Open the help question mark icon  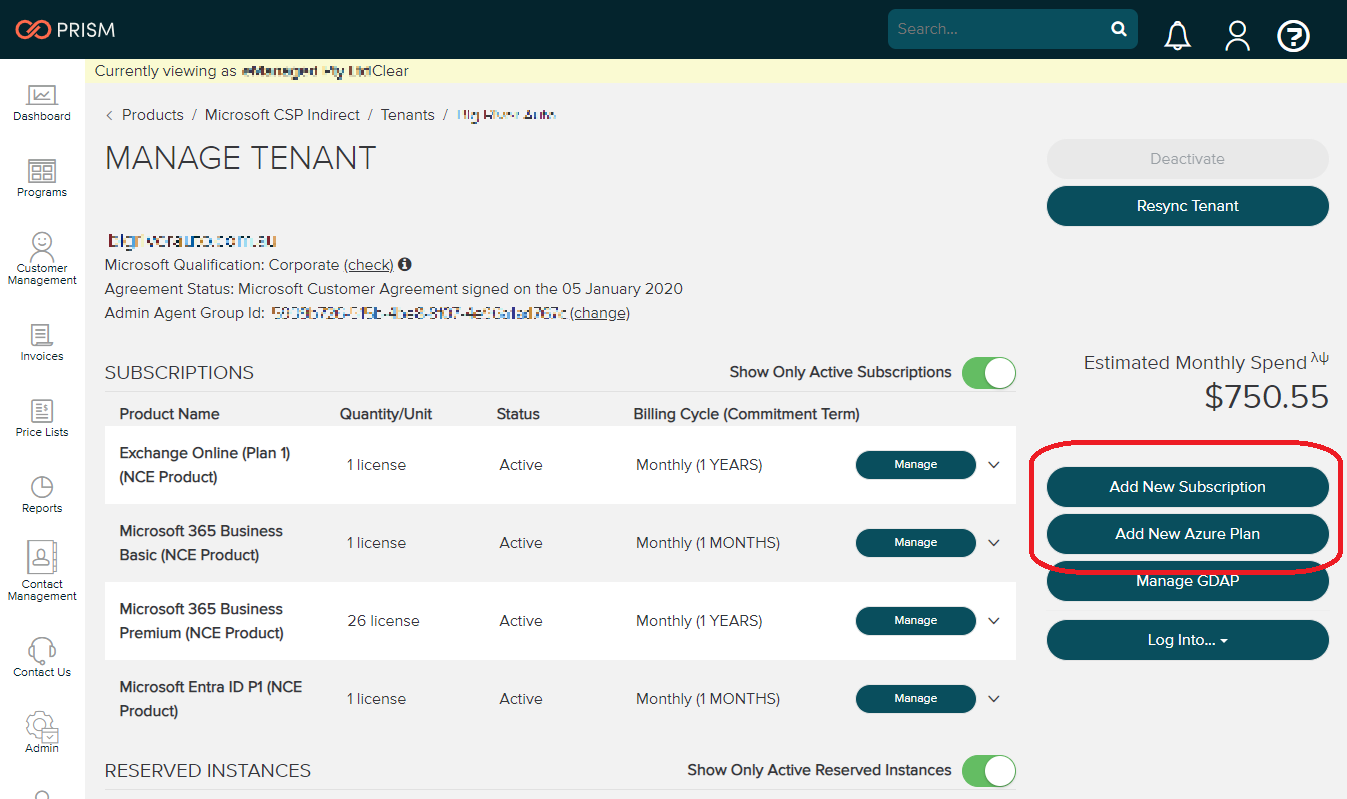[1294, 37]
